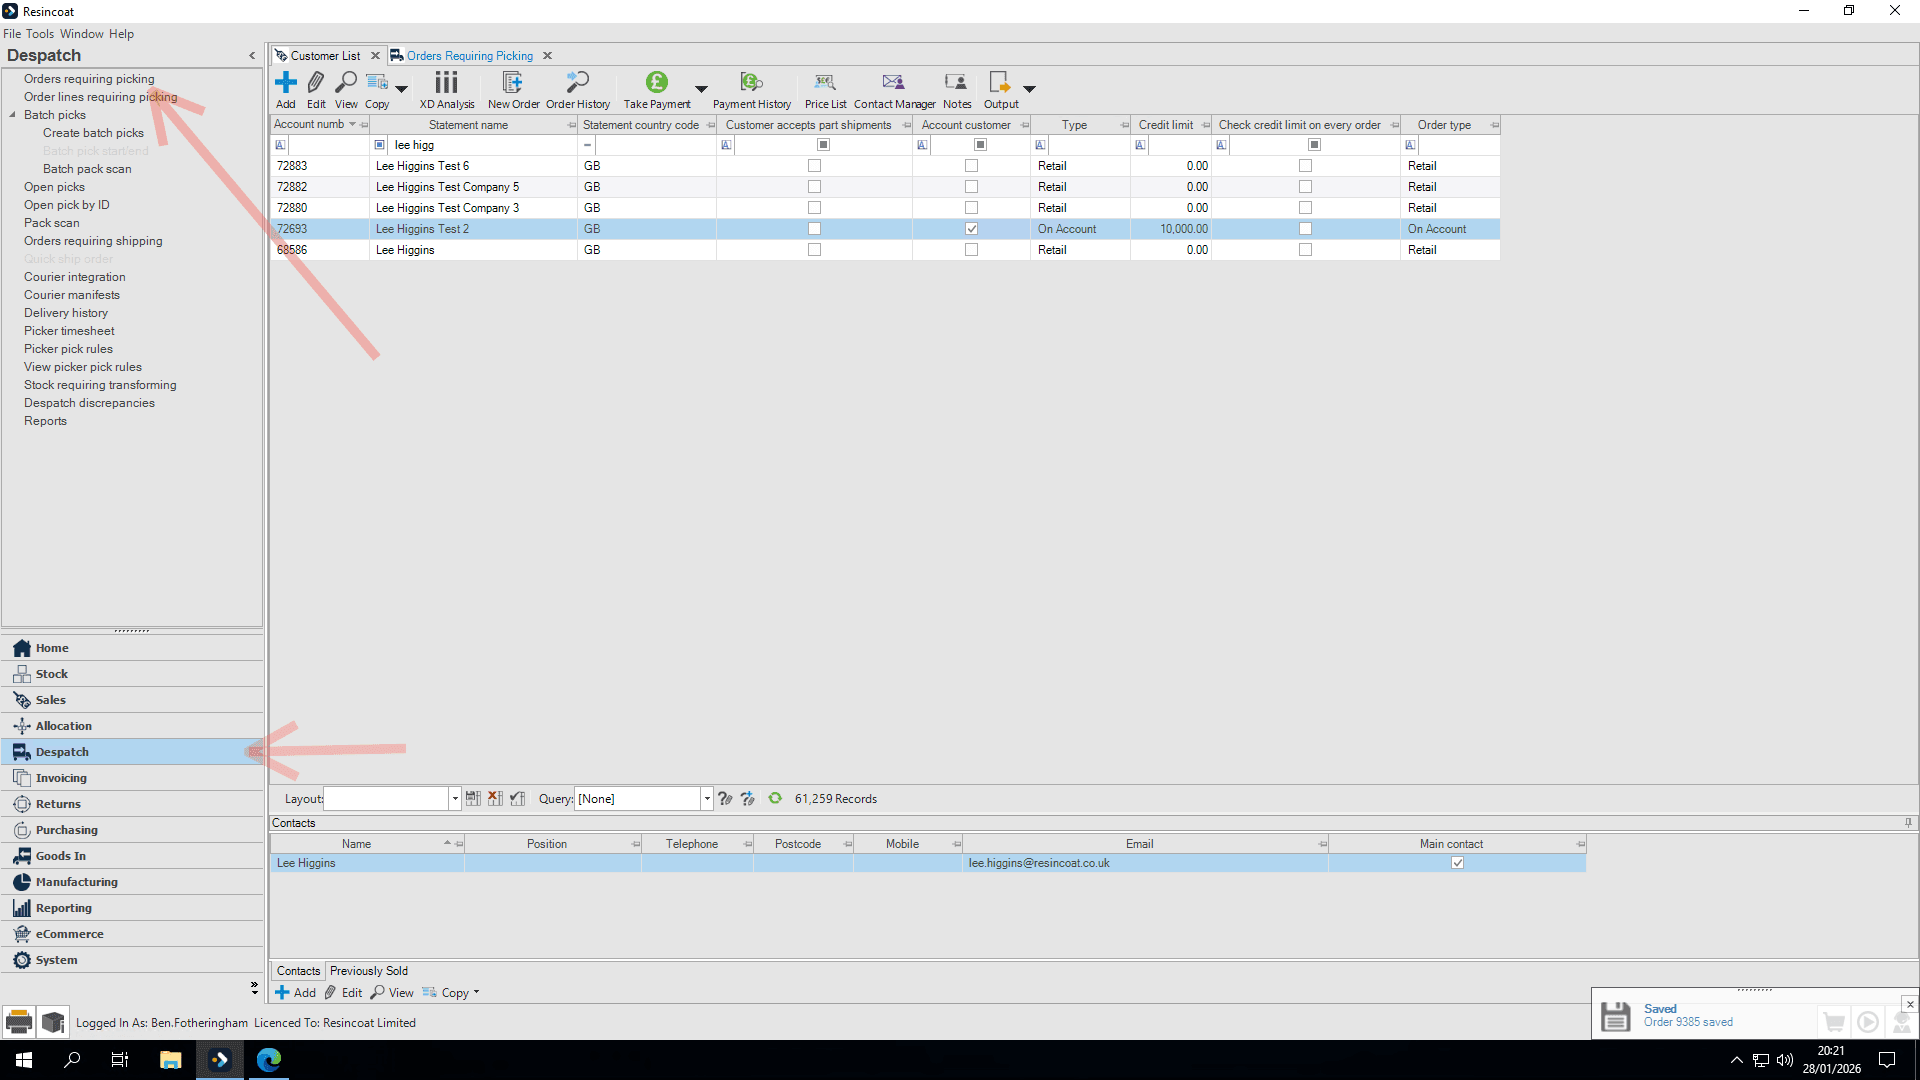
Task: Tick part shipments checkbox for account 68586
Action: pos(814,250)
